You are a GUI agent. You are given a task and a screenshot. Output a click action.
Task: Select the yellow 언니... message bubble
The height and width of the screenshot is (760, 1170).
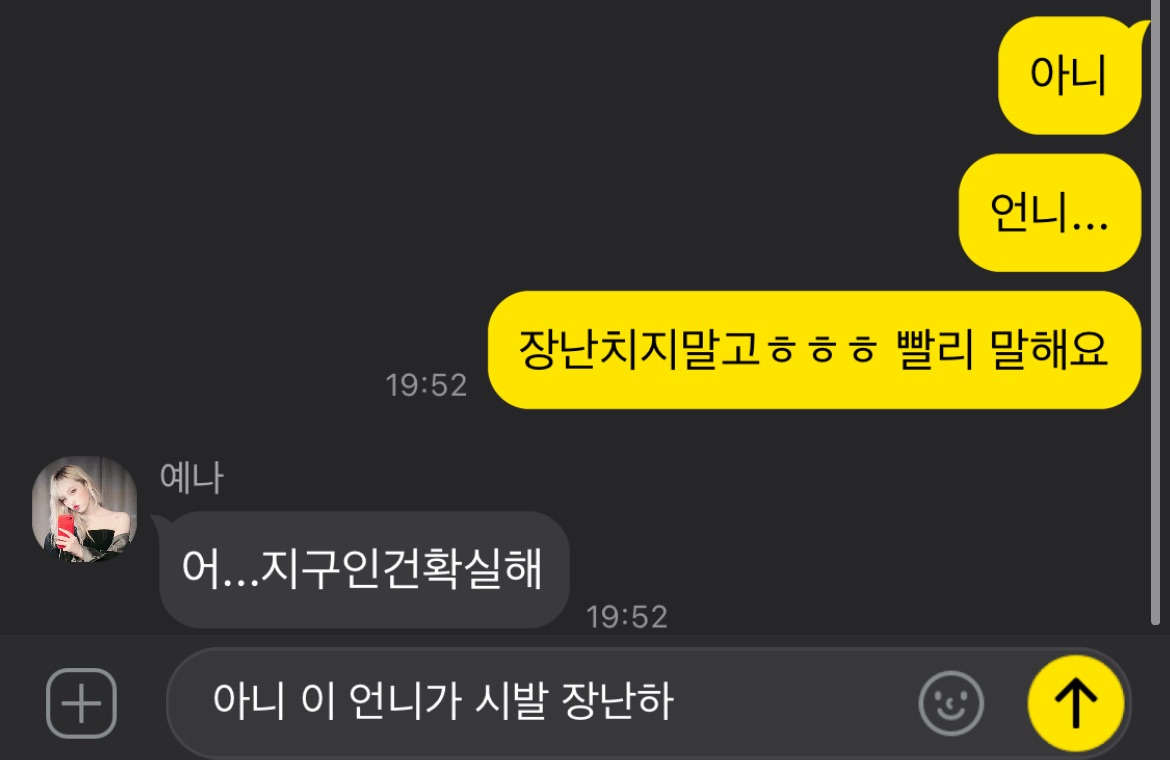tap(1050, 213)
